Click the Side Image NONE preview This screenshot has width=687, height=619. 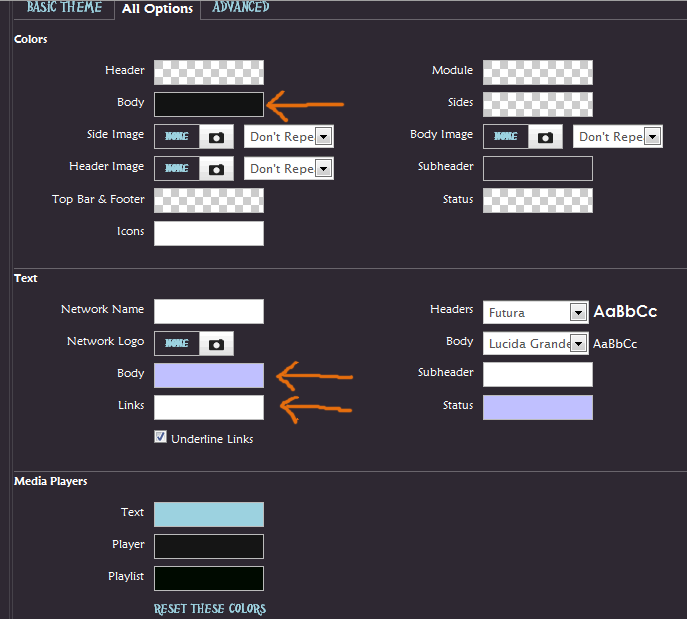click(177, 137)
